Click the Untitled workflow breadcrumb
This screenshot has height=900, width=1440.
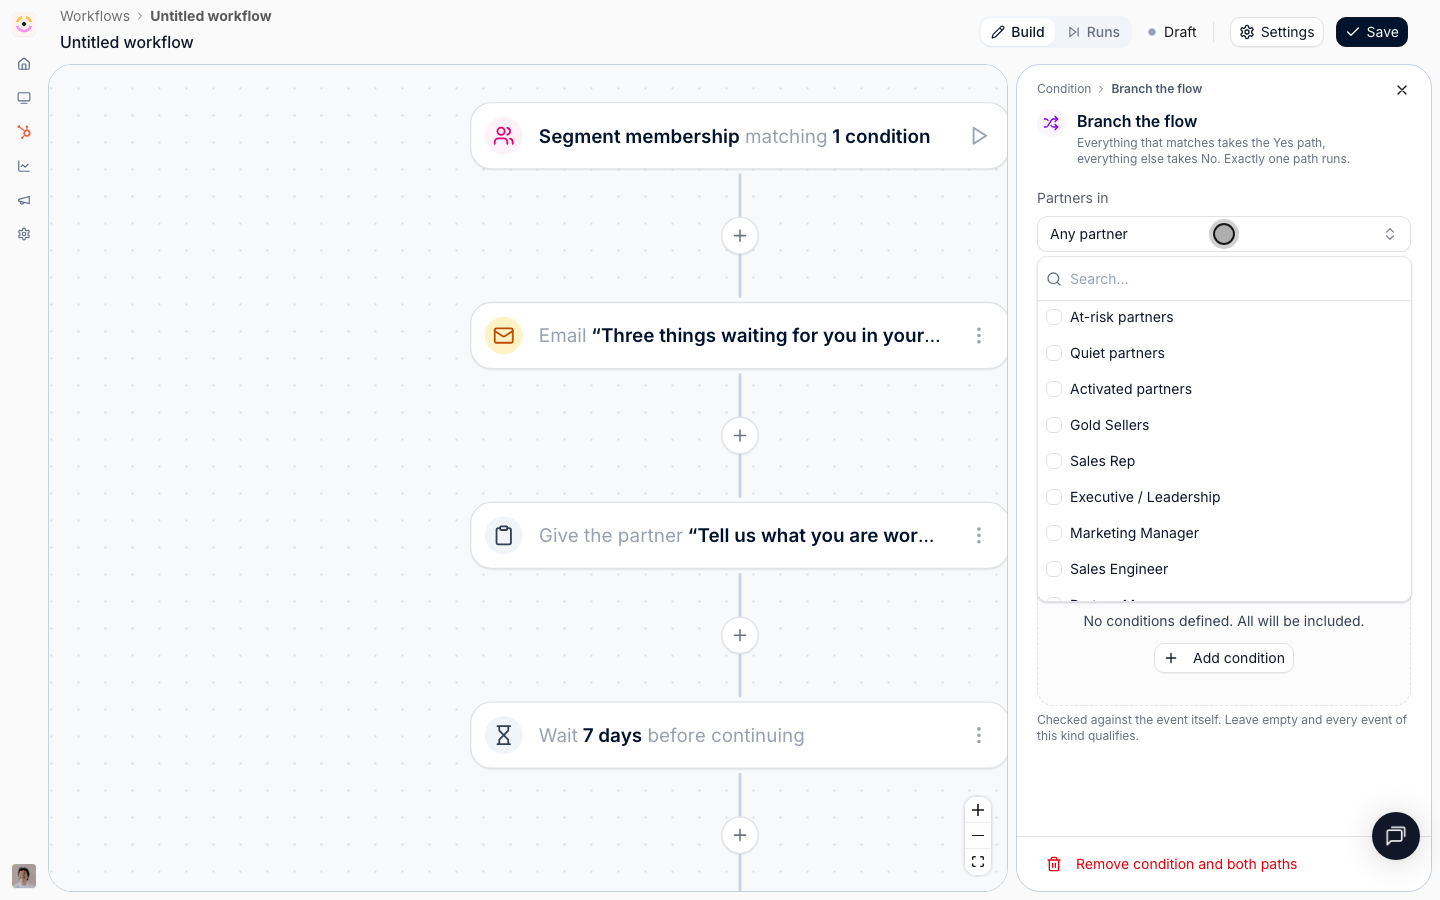[211, 16]
